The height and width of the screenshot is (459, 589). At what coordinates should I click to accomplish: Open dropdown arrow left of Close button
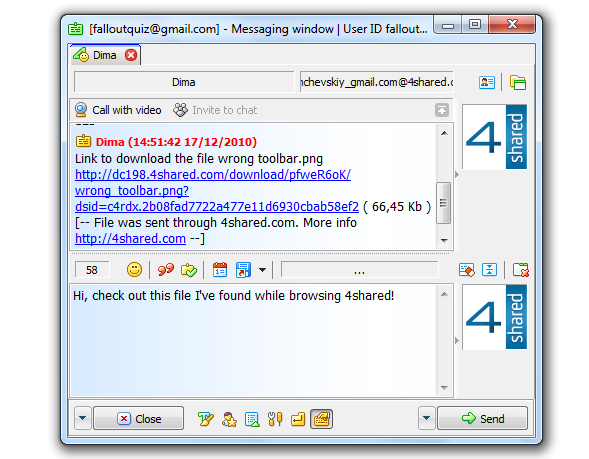(83, 418)
